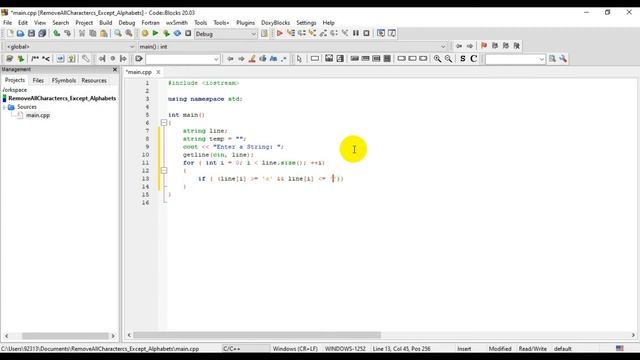The width and height of the screenshot is (640, 360).
Task: Toggle Match case search option icon
Action: point(273,59)
